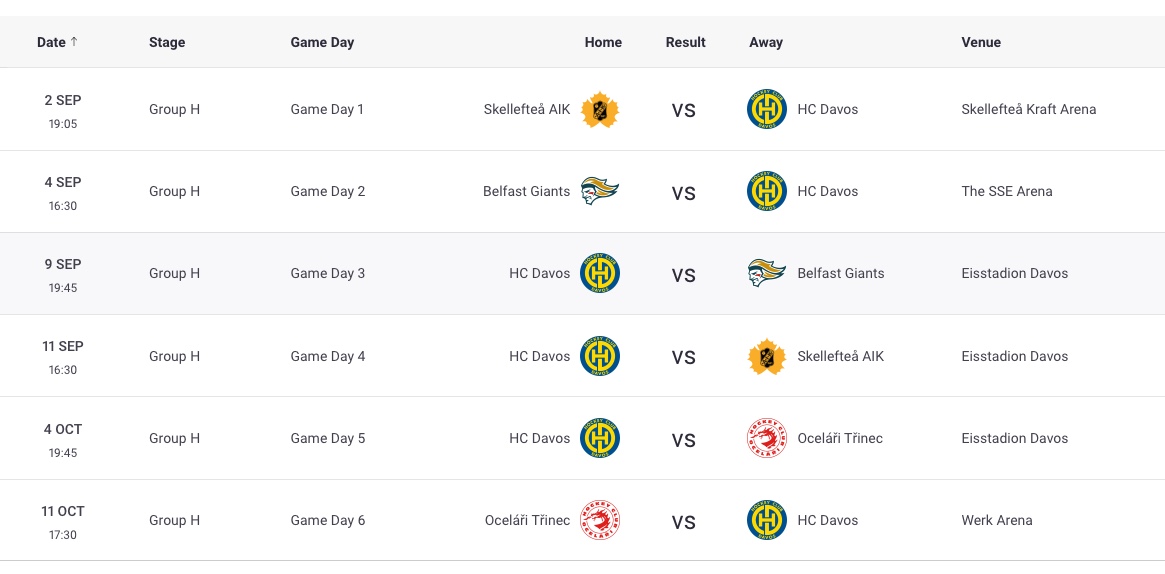Click VS result for 4 OCT match

tap(683, 440)
